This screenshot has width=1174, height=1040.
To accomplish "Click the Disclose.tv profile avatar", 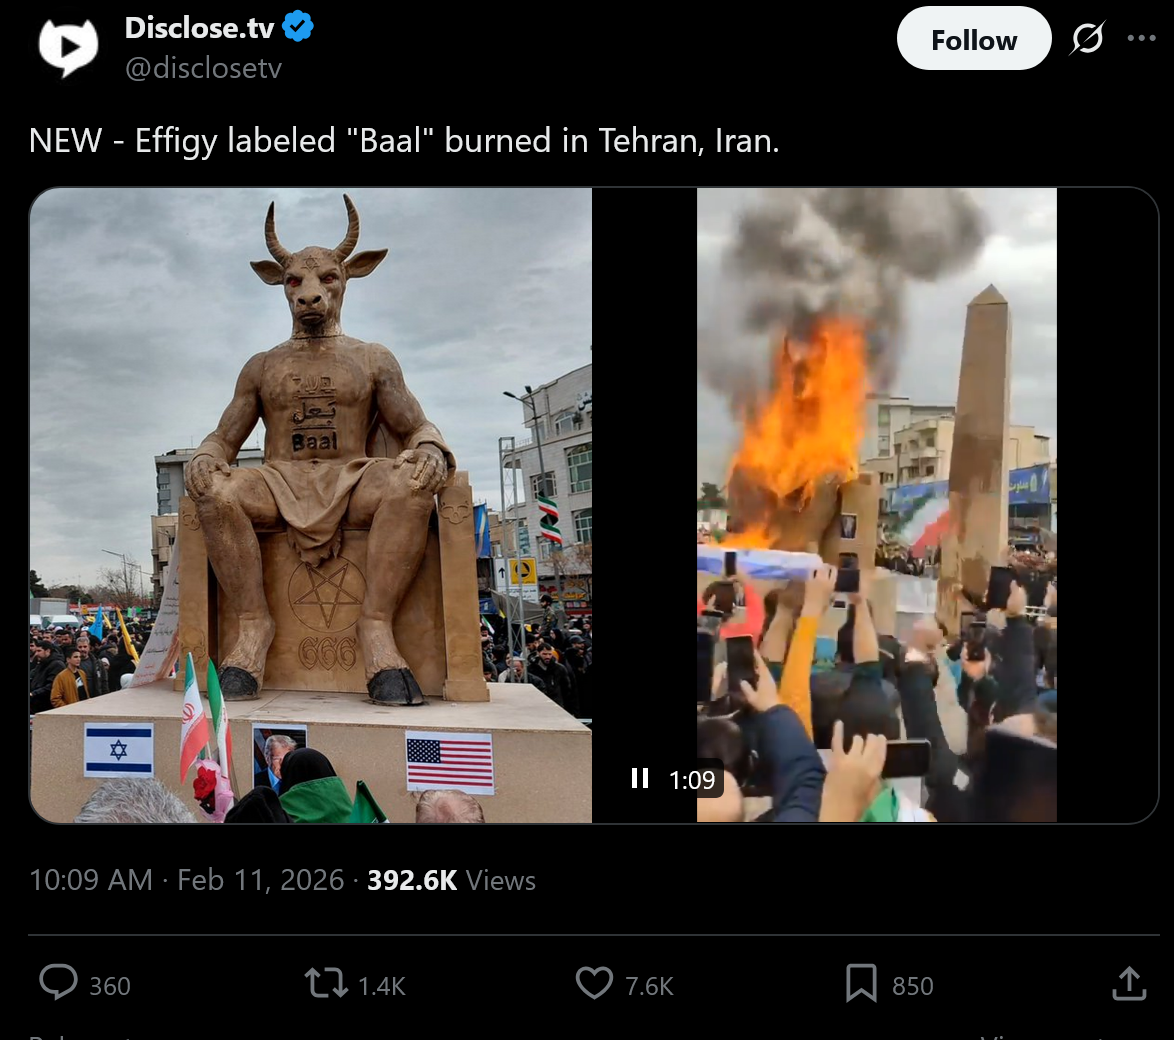I will coord(68,46).
